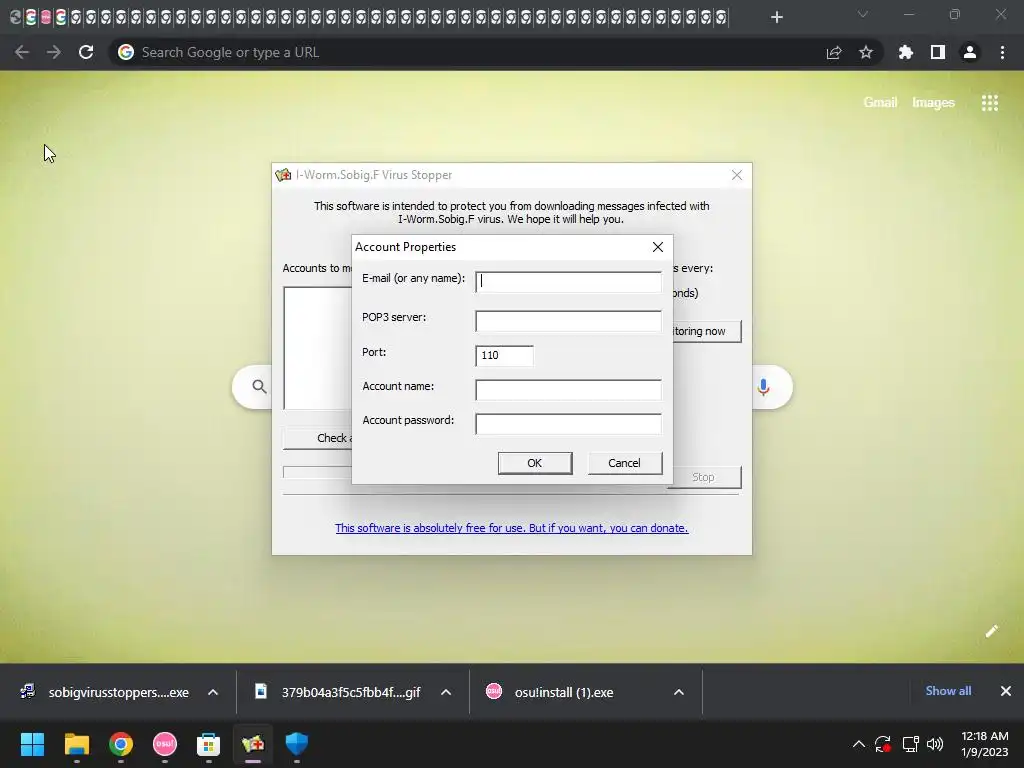Viewport: 1024px width, 768px height.
Task: Select the first Chrome tab
Action: (16, 17)
